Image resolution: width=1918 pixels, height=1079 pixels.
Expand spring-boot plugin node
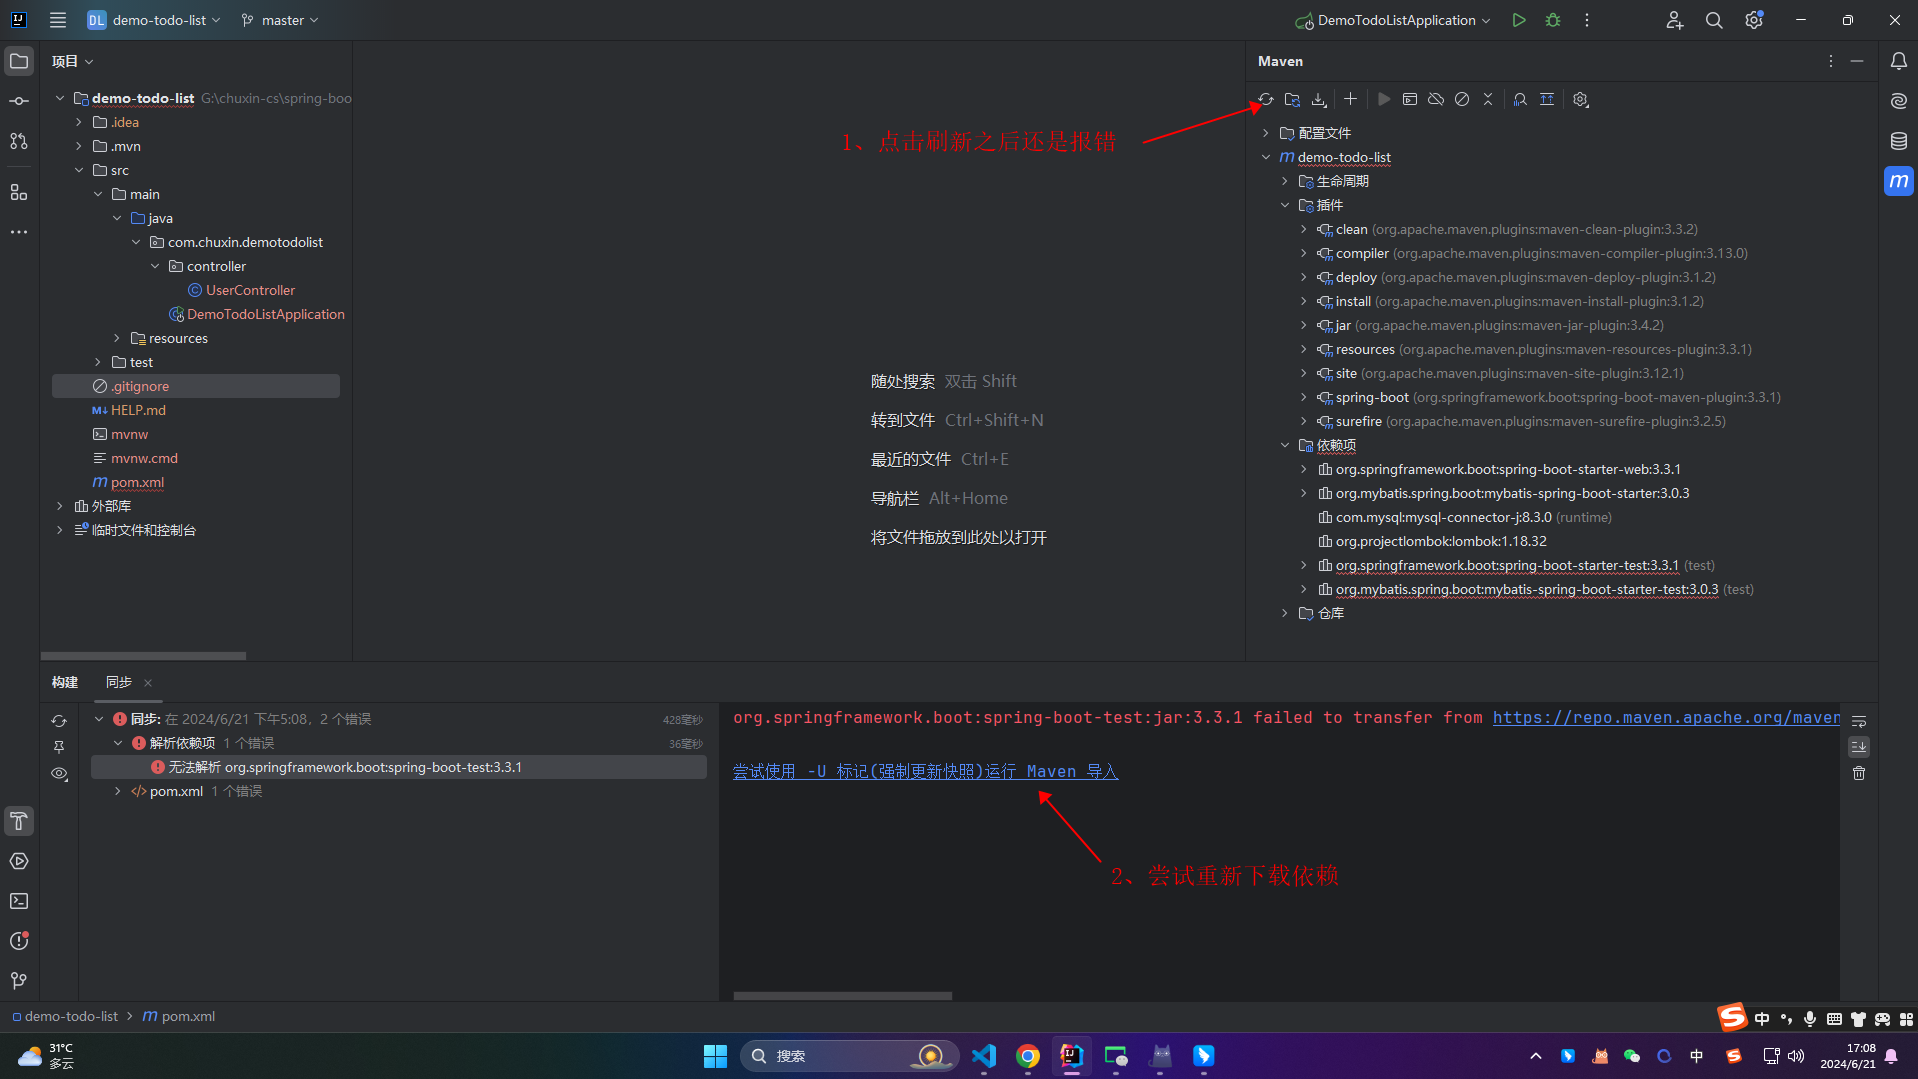tap(1304, 397)
